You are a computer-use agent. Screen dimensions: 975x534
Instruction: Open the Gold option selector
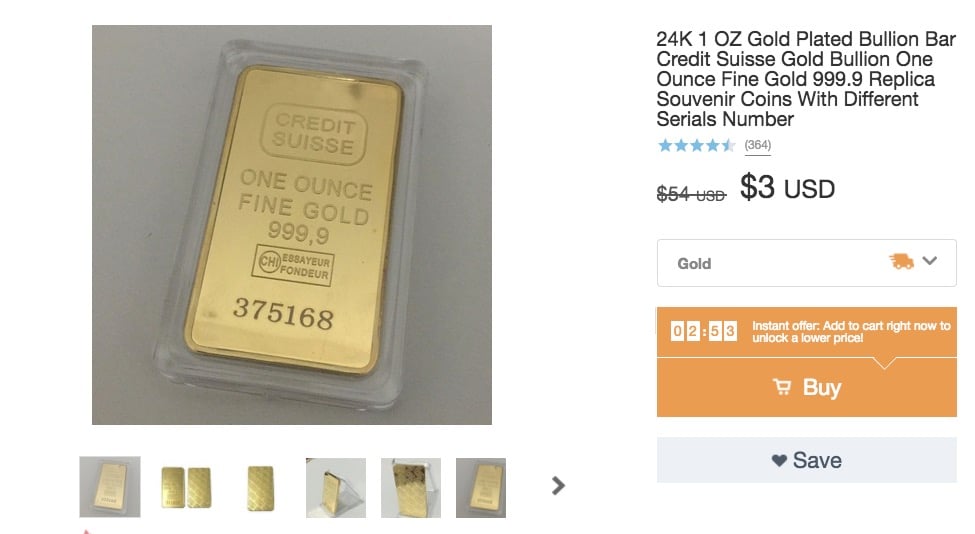[806, 263]
